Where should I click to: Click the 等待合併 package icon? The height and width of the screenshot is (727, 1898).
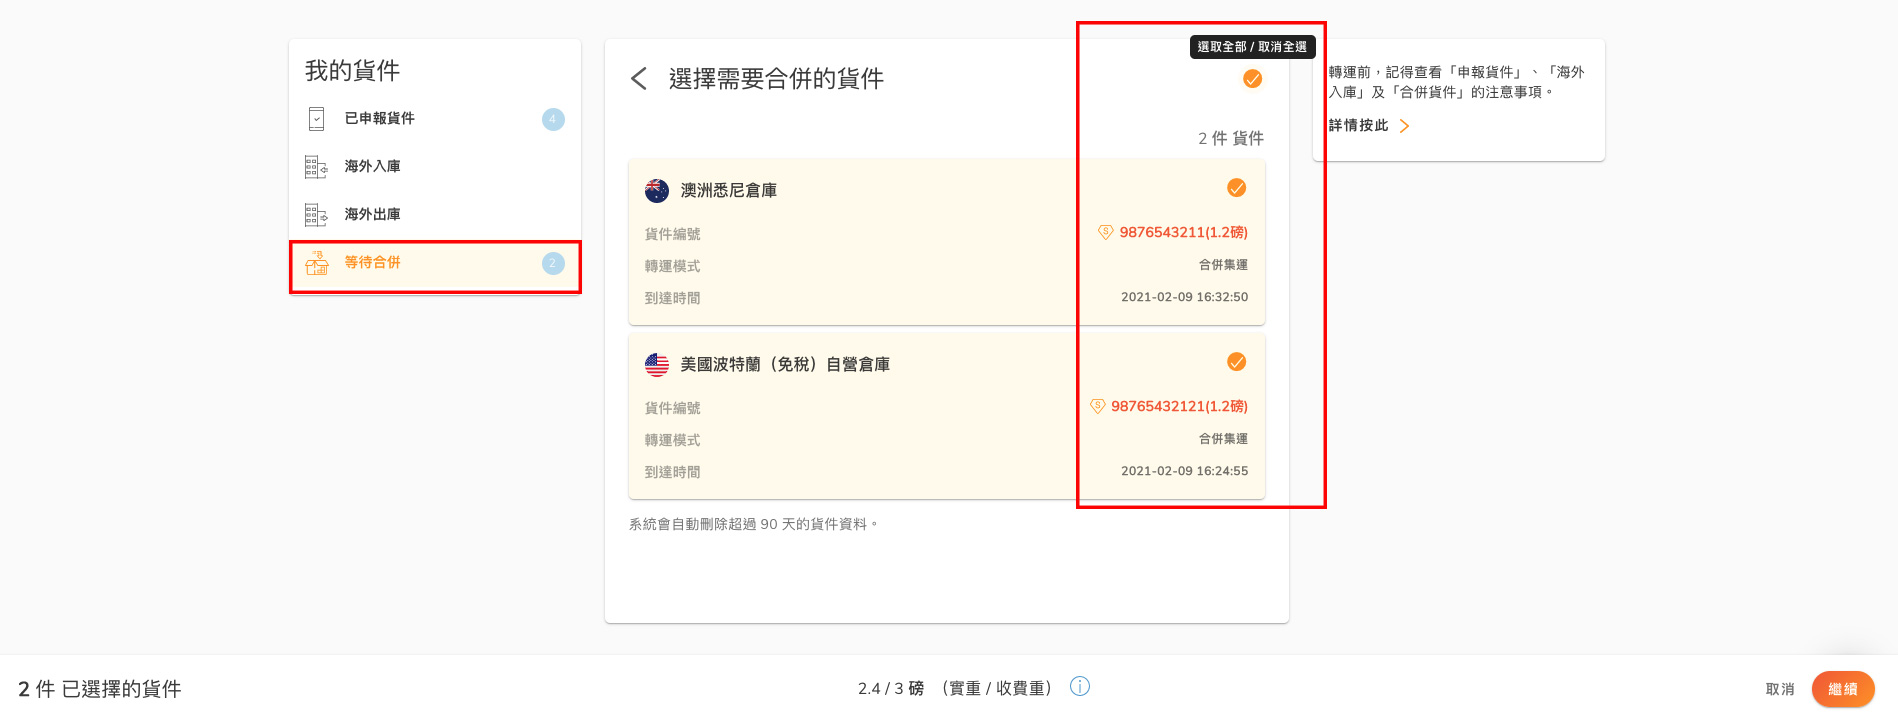tap(317, 263)
